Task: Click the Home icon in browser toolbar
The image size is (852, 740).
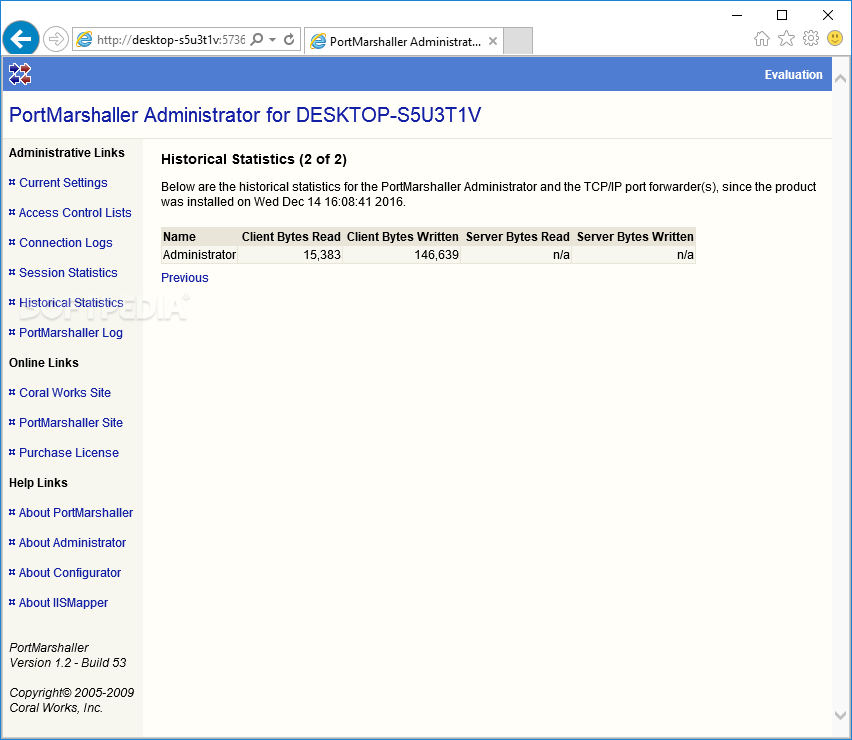Action: [x=762, y=39]
